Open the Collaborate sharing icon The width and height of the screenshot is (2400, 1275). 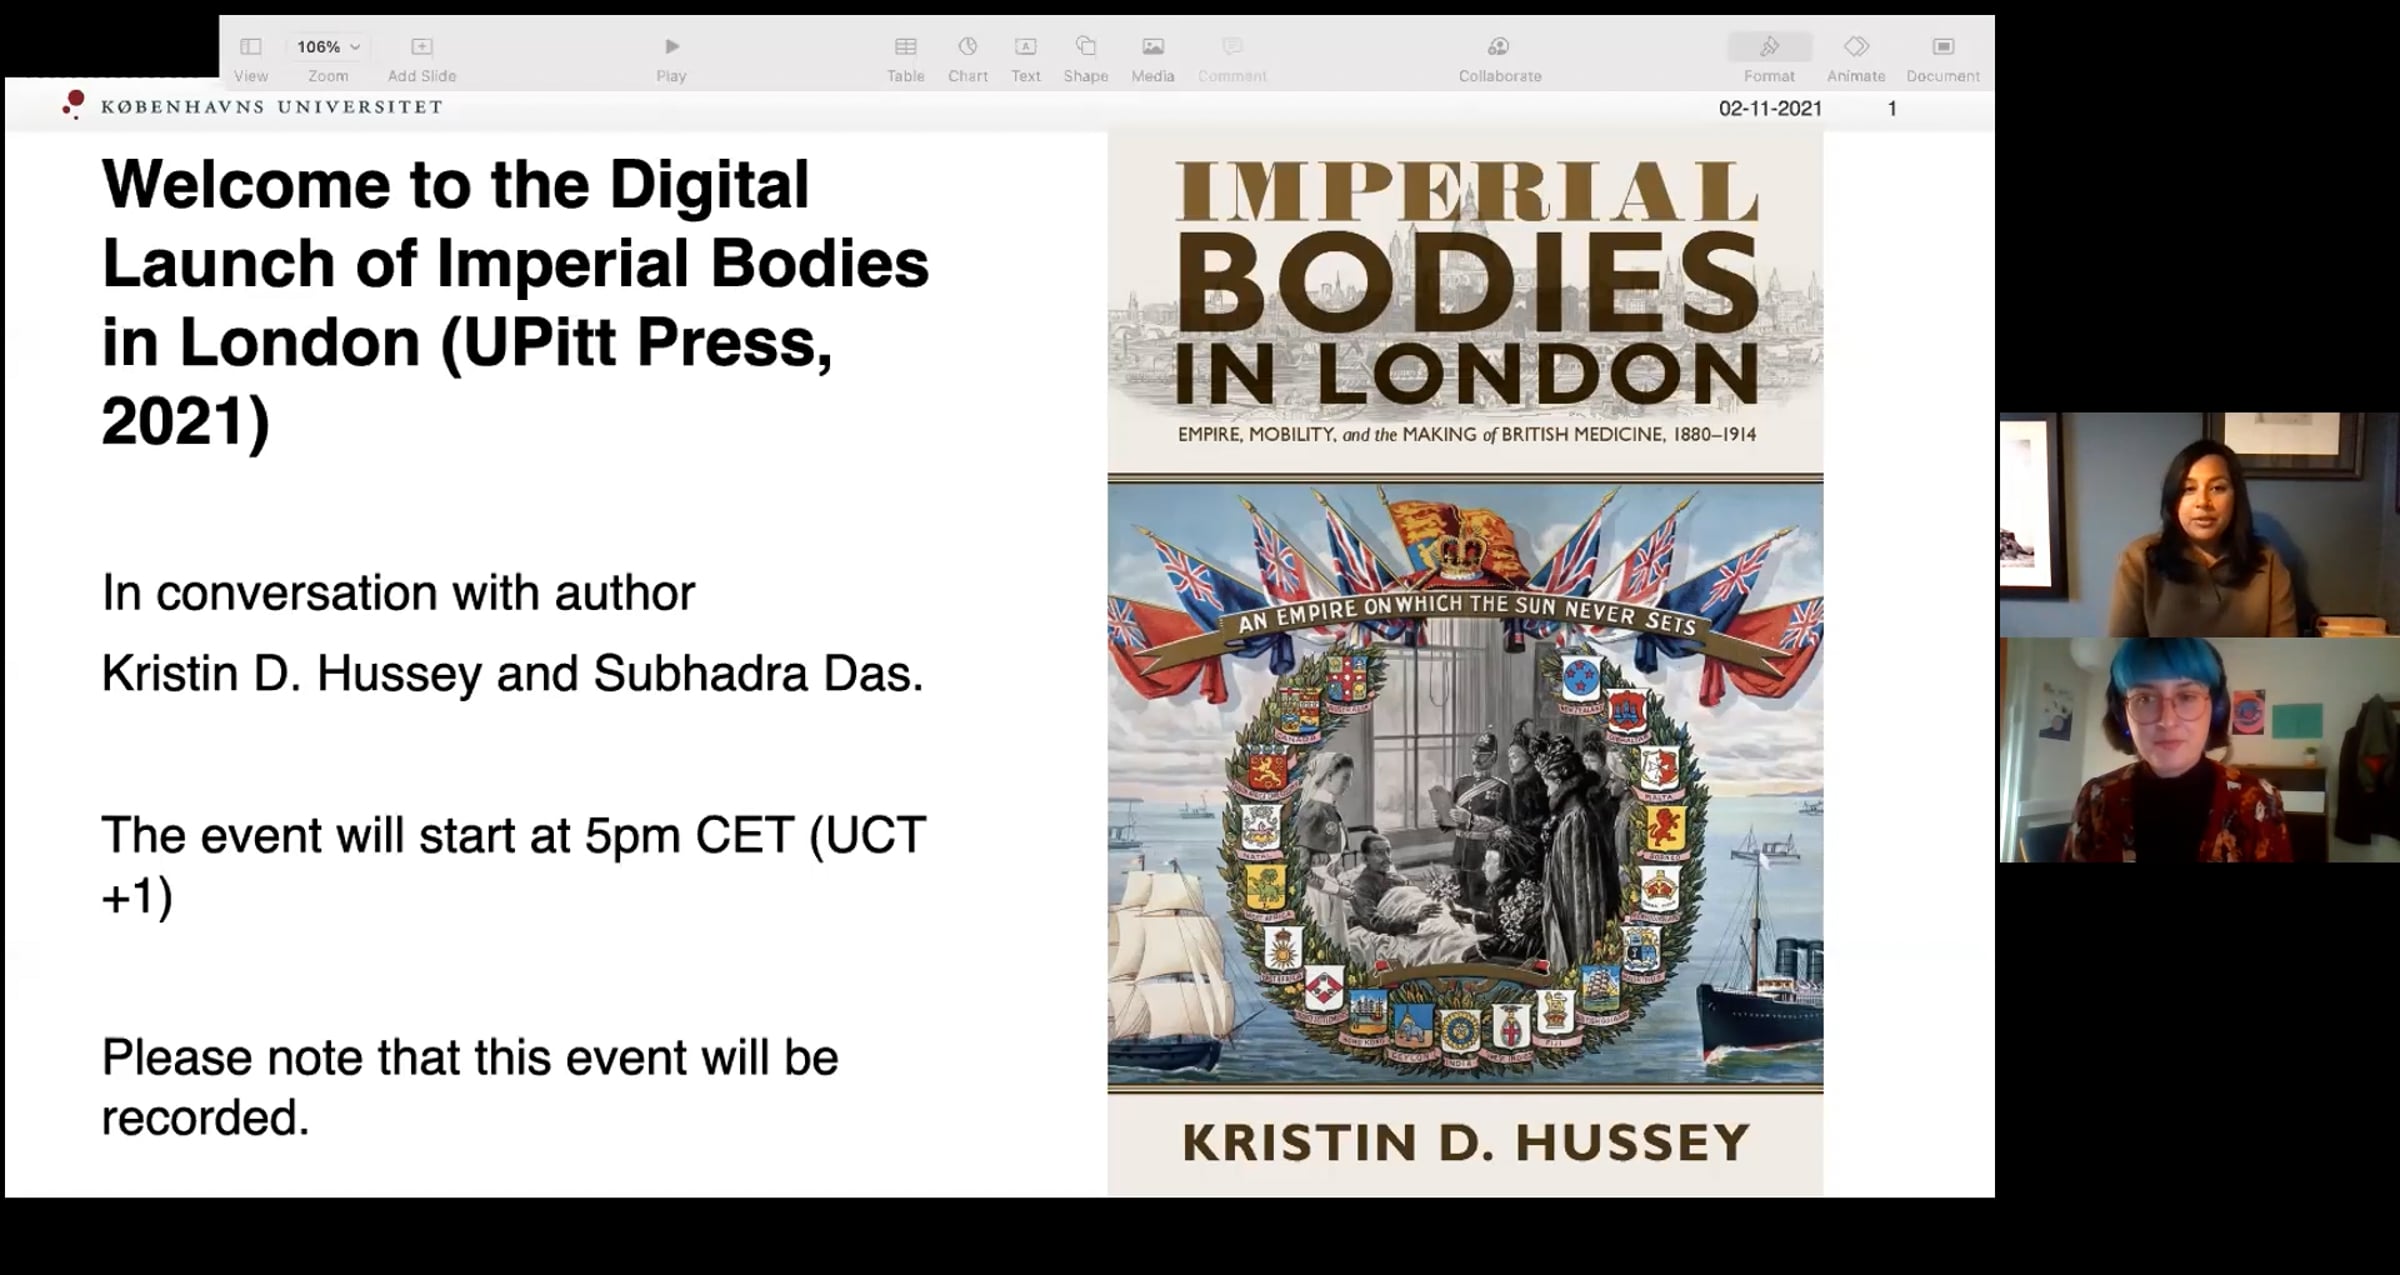tap(1499, 47)
